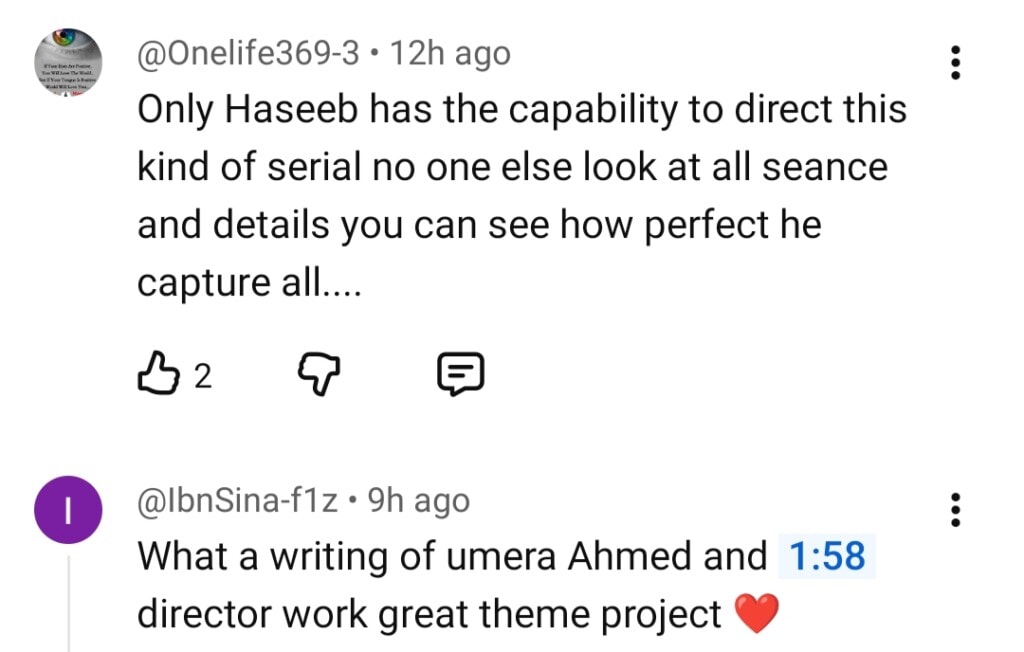Visit the @Onelife369-3 channel username
The width and height of the screenshot is (1024, 652).
coord(247,53)
